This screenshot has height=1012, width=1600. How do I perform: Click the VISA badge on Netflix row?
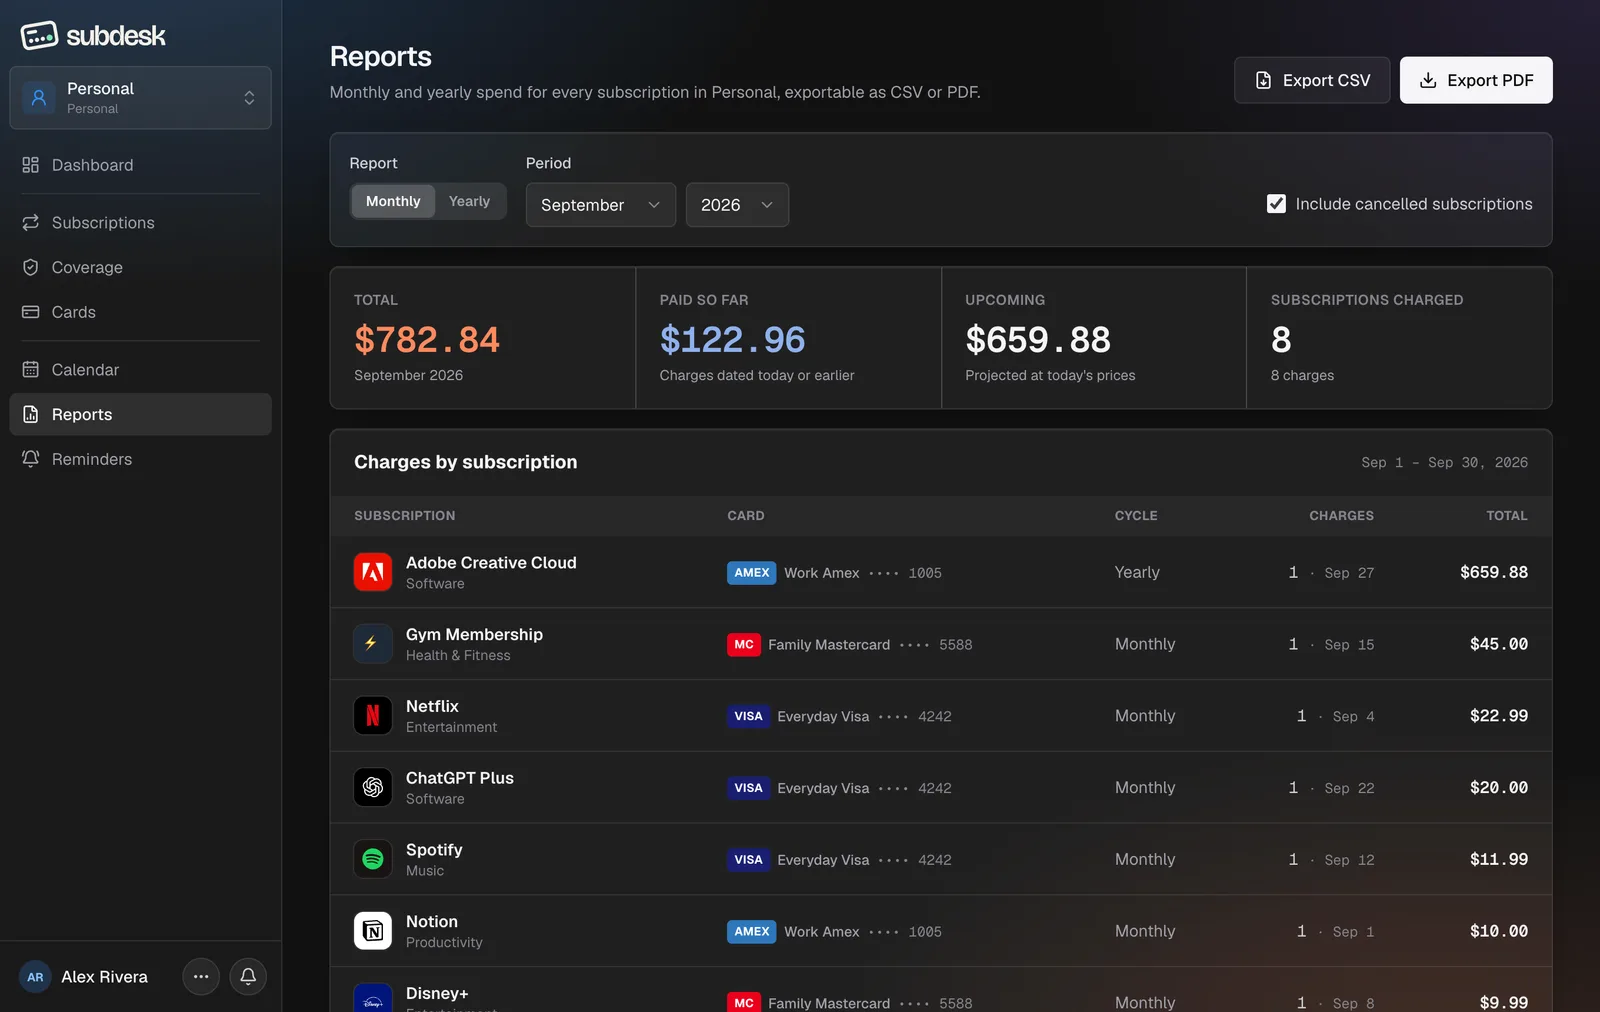749,716
